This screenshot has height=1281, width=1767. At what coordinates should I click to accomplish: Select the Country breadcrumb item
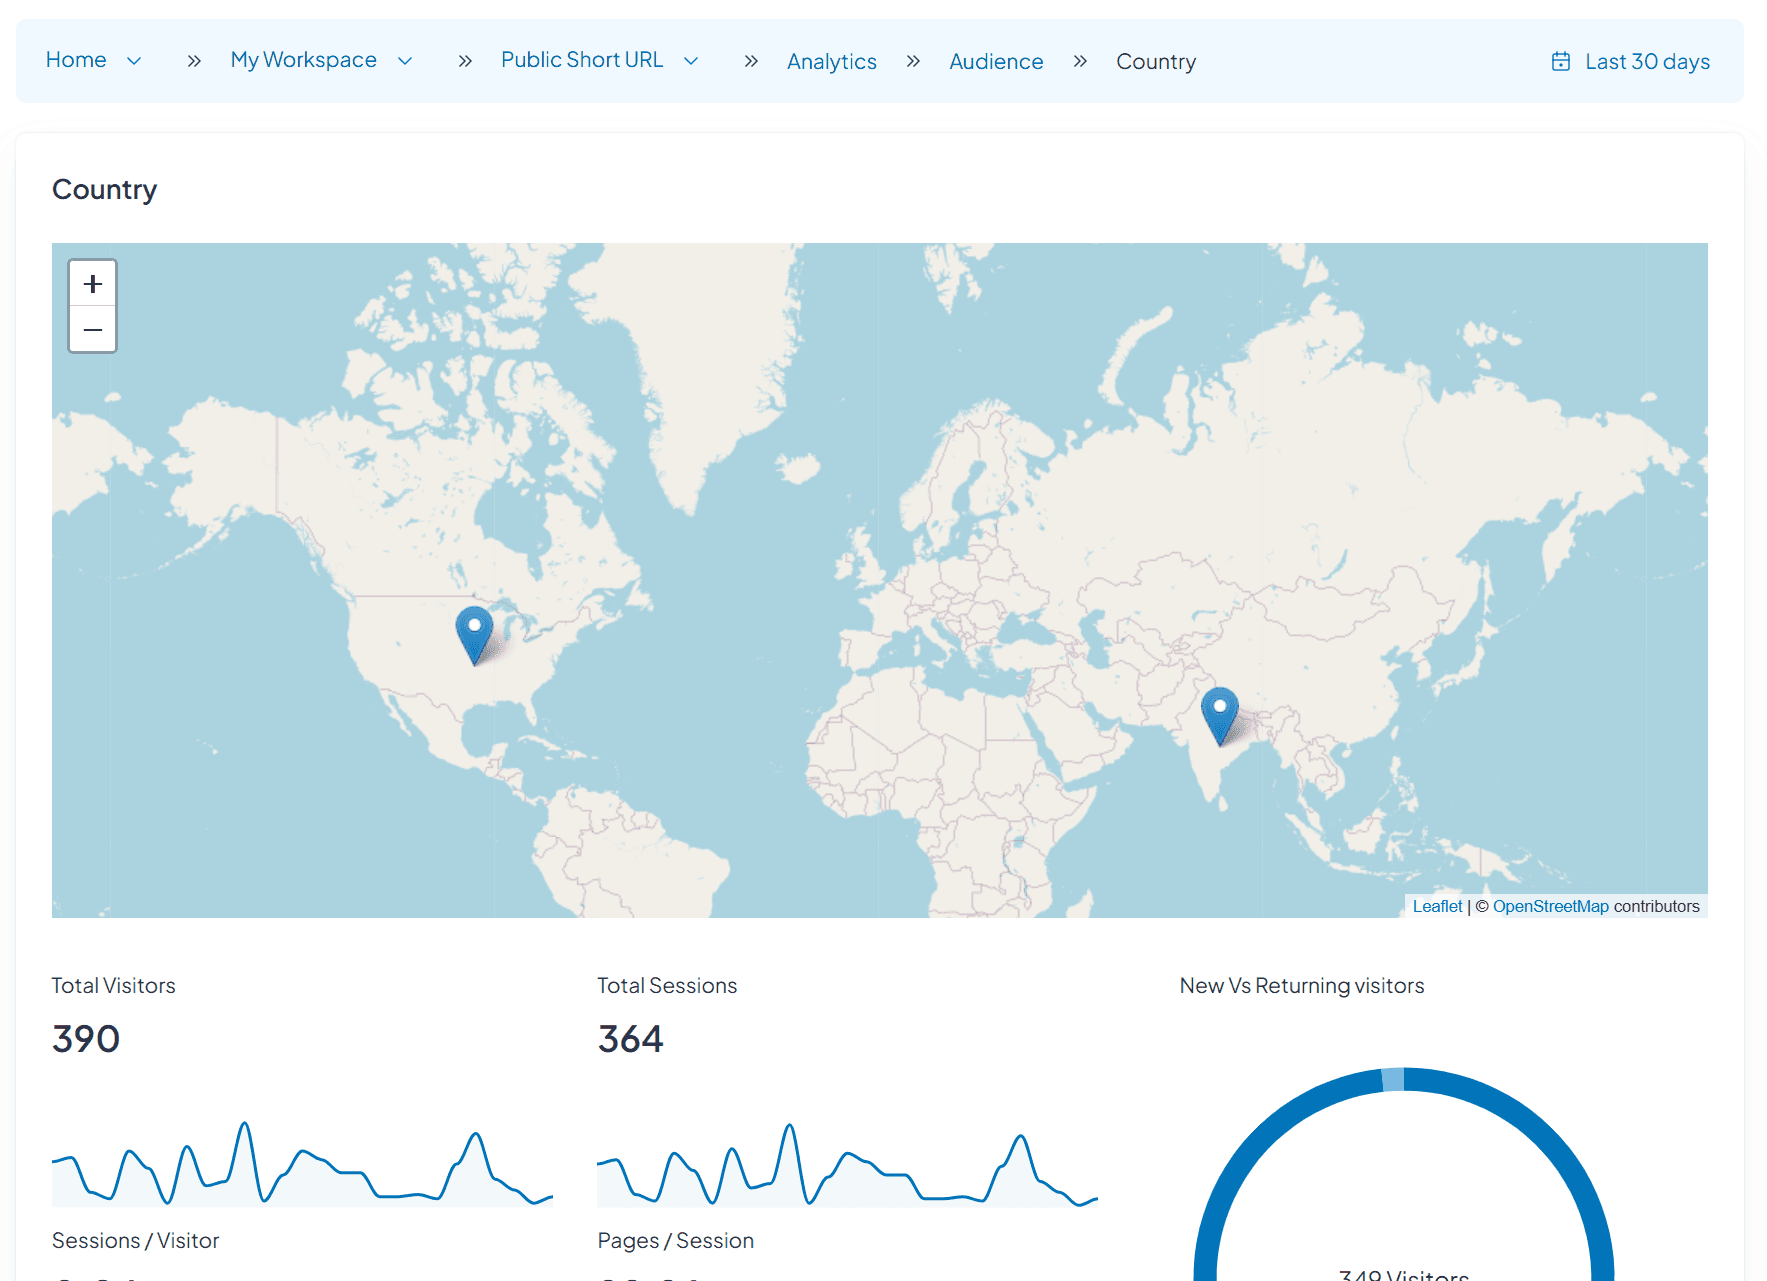(x=1156, y=62)
